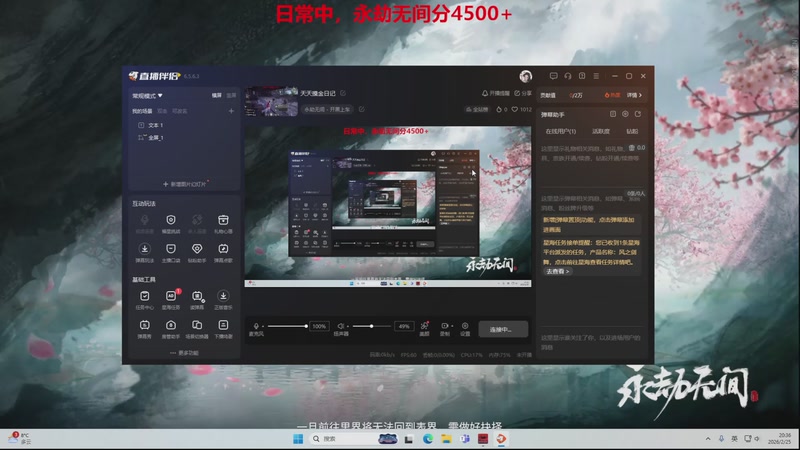Switch to the 钻粉 tab

click(x=632, y=131)
